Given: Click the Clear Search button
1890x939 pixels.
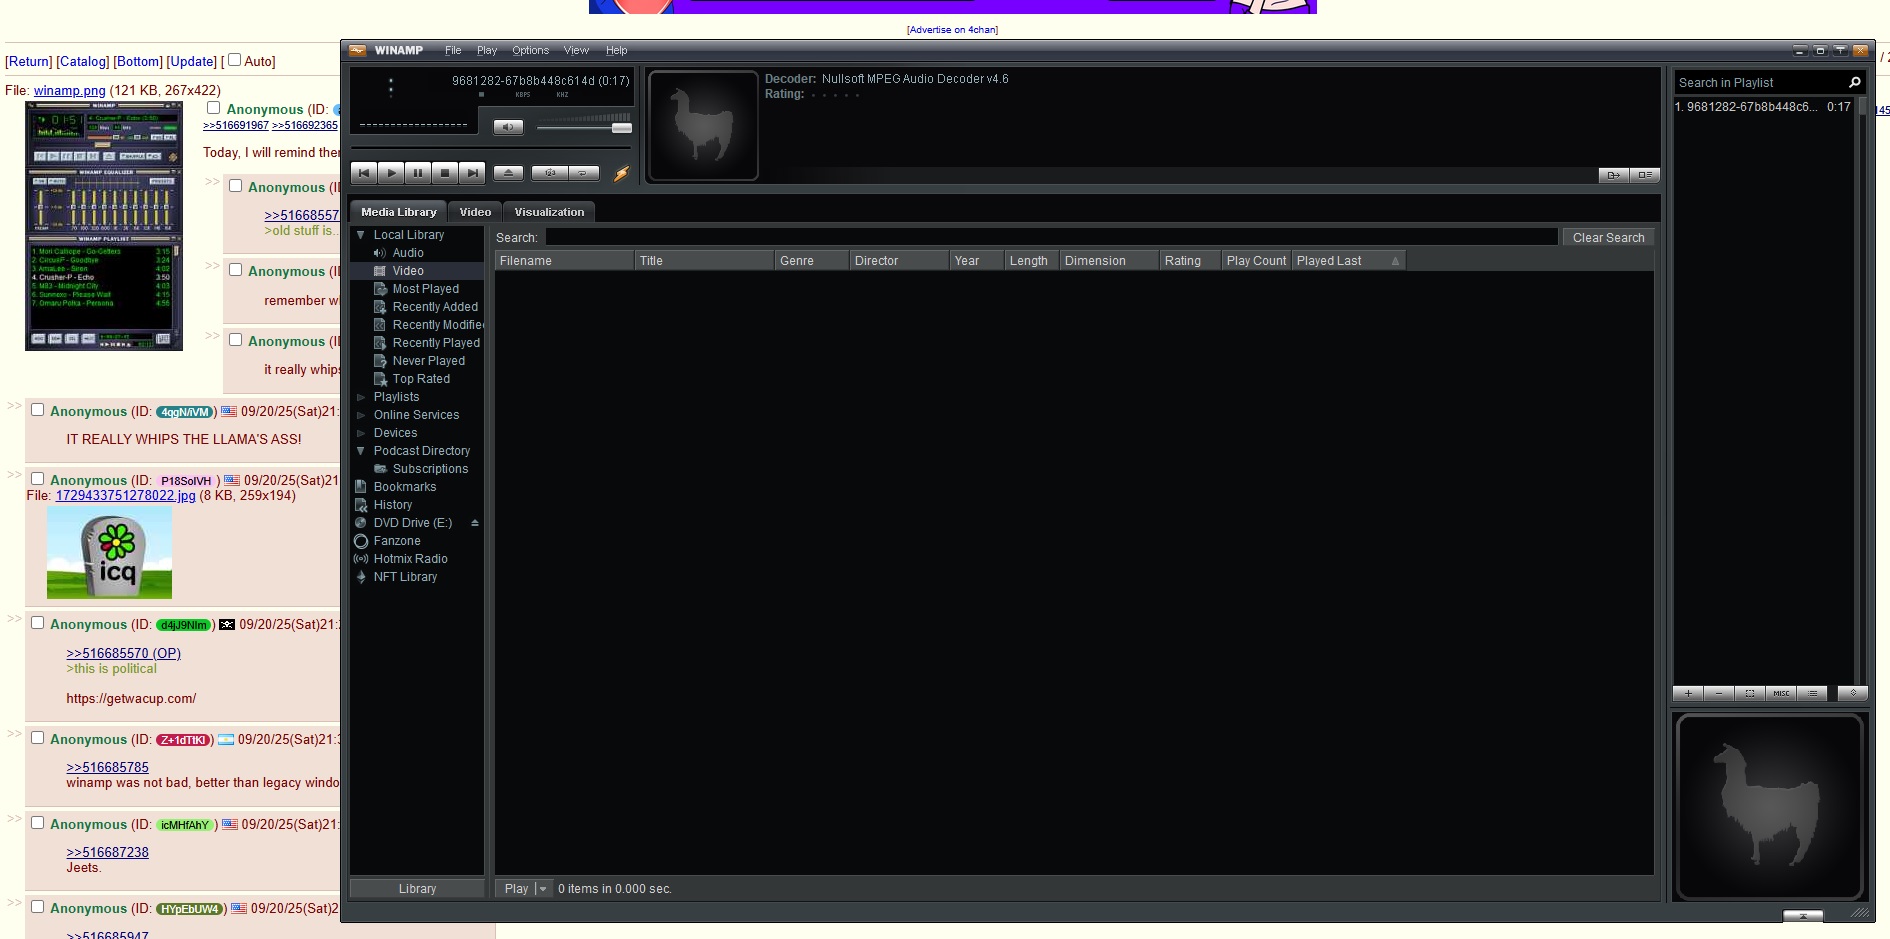Looking at the screenshot, I should pyautogui.click(x=1608, y=237).
